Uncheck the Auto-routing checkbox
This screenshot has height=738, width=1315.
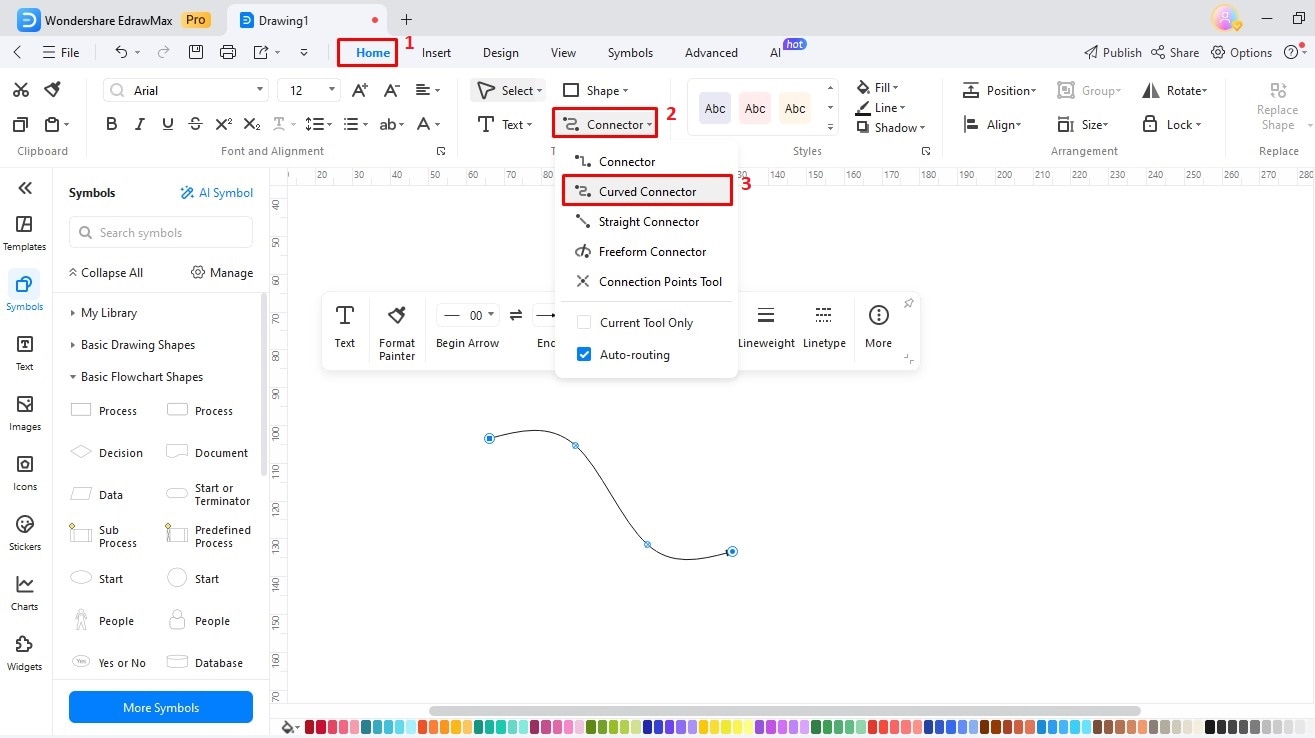(584, 355)
